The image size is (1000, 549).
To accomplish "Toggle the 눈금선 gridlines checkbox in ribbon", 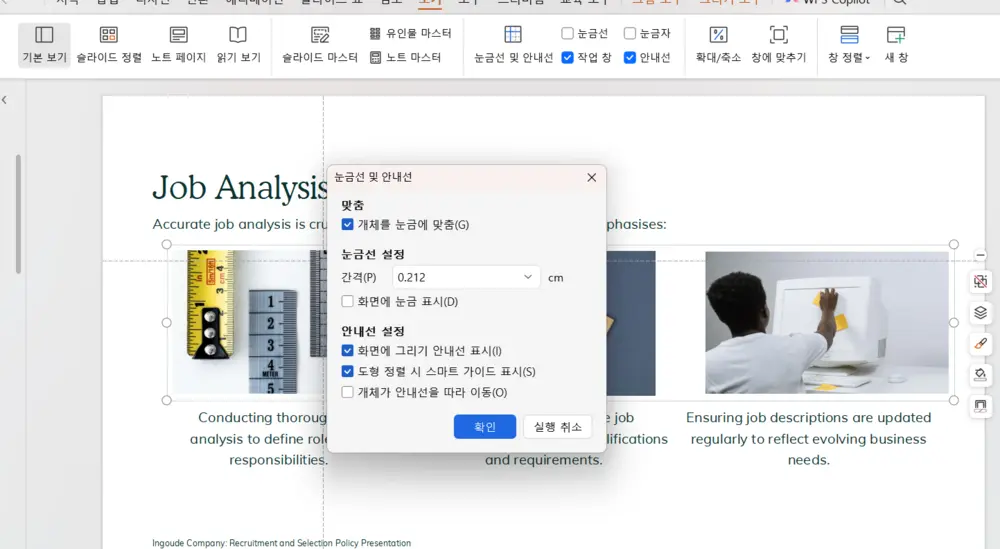I will [567, 33].
